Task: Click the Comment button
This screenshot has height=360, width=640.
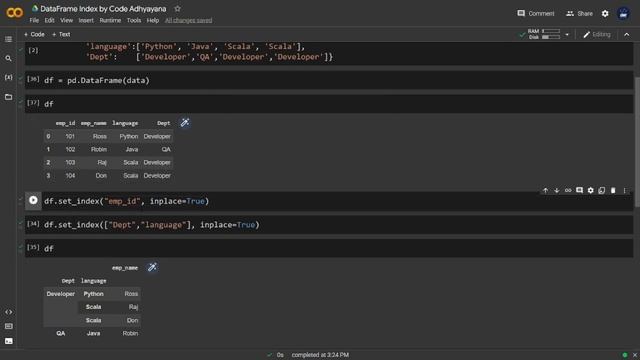Action: click(536, 13)
